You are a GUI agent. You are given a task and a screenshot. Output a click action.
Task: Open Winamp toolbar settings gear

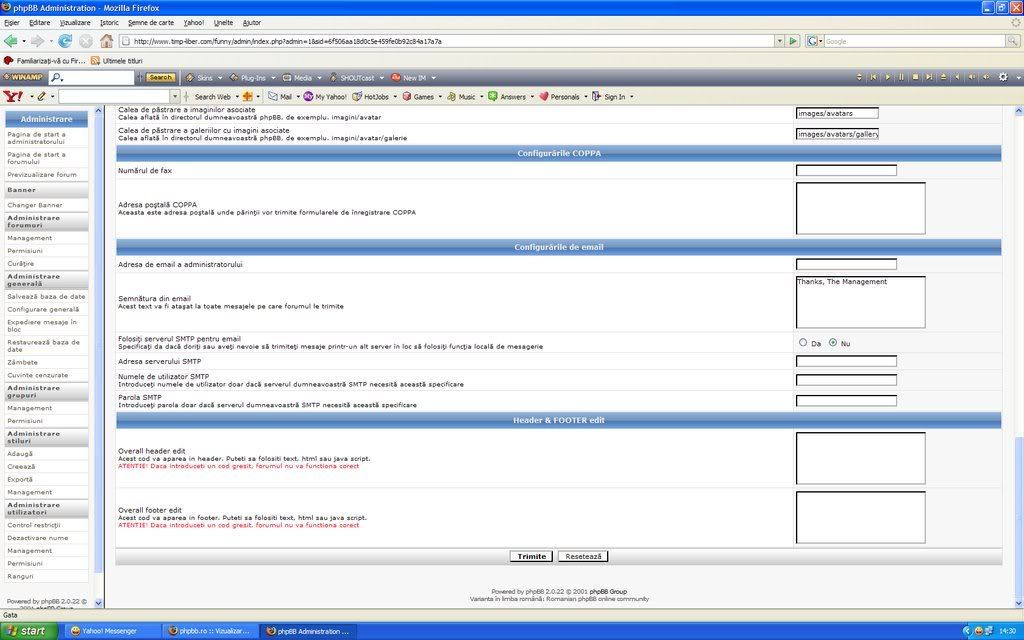coord(1004,77)
